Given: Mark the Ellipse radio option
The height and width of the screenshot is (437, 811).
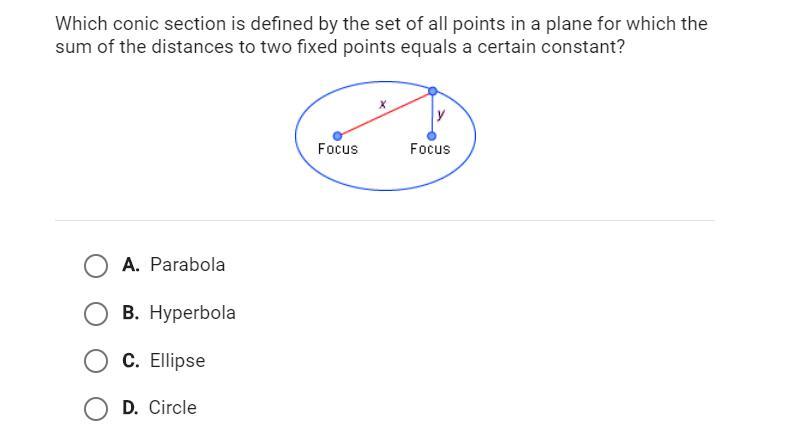Looking at the screenshot, I should click(x=96, y=361).
